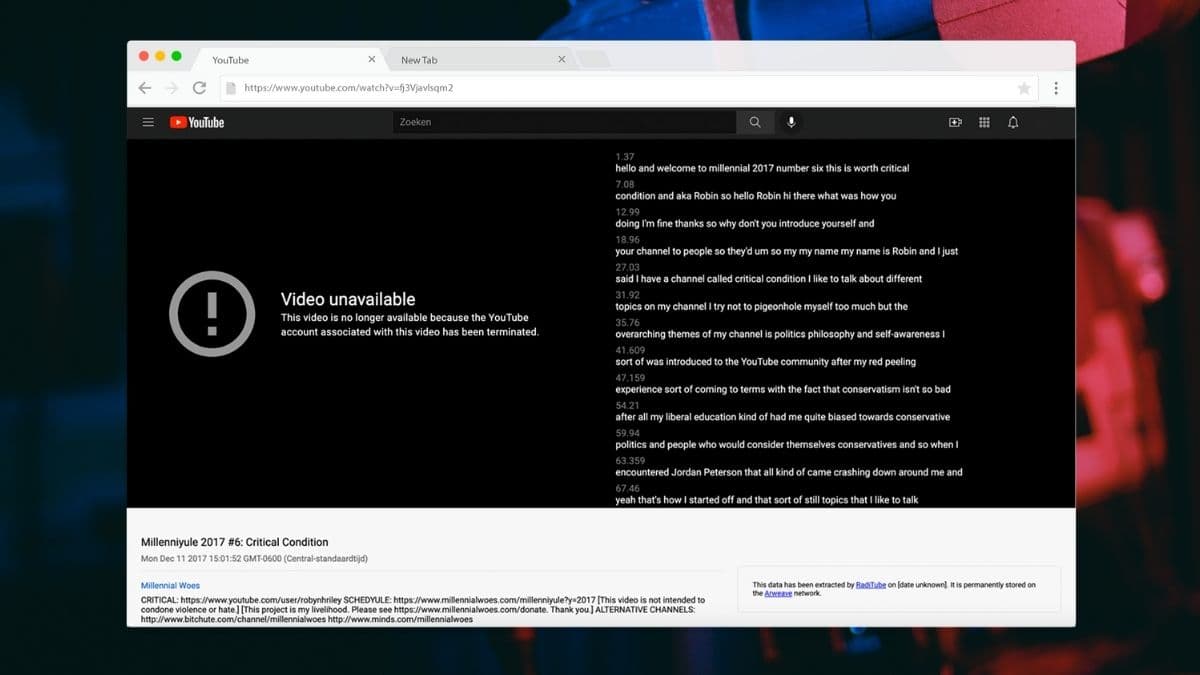The image size is (1200, 675).
Task: Open the YouTube hamburger guide menu
Action: [x=148, y=122]
